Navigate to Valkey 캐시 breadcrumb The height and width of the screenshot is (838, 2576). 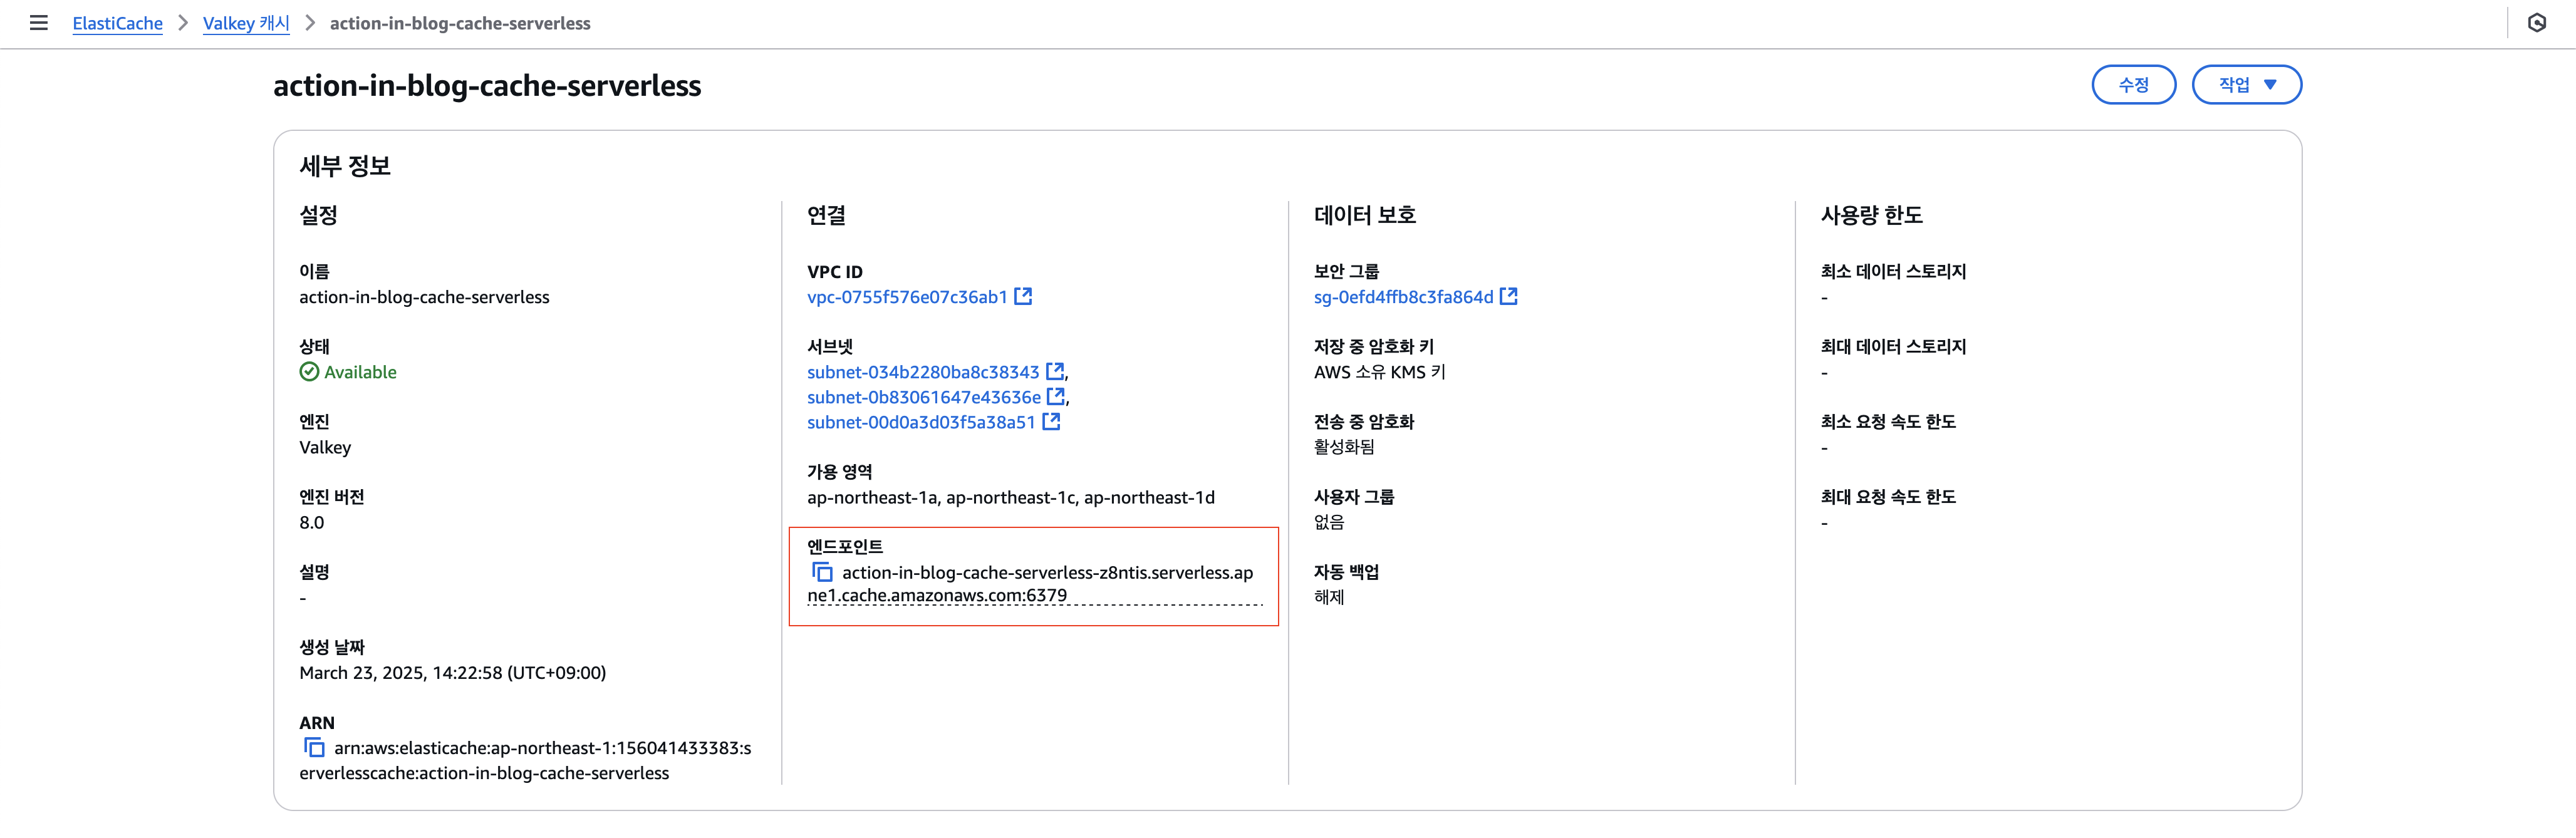246,23
